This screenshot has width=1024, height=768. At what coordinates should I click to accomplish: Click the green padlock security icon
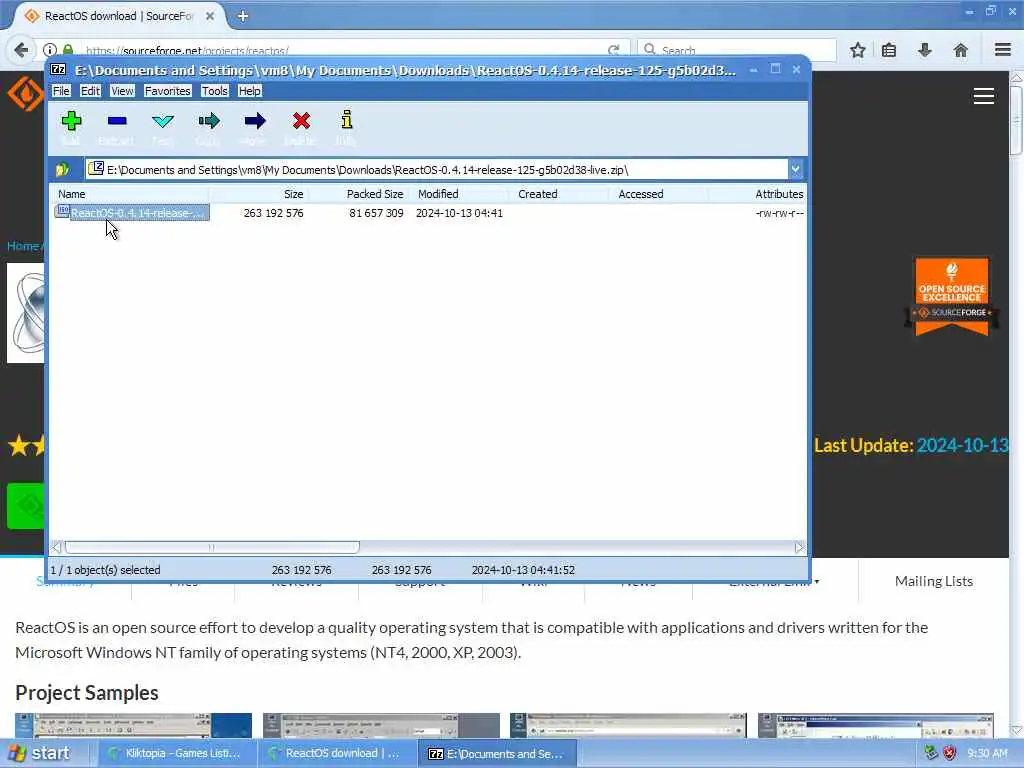click(x=68, y=50)
